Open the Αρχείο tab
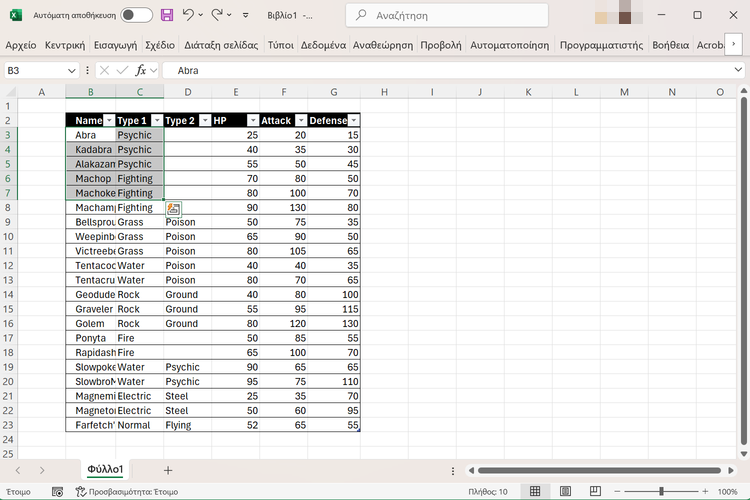The image size is (750, 500). [21, 45]
